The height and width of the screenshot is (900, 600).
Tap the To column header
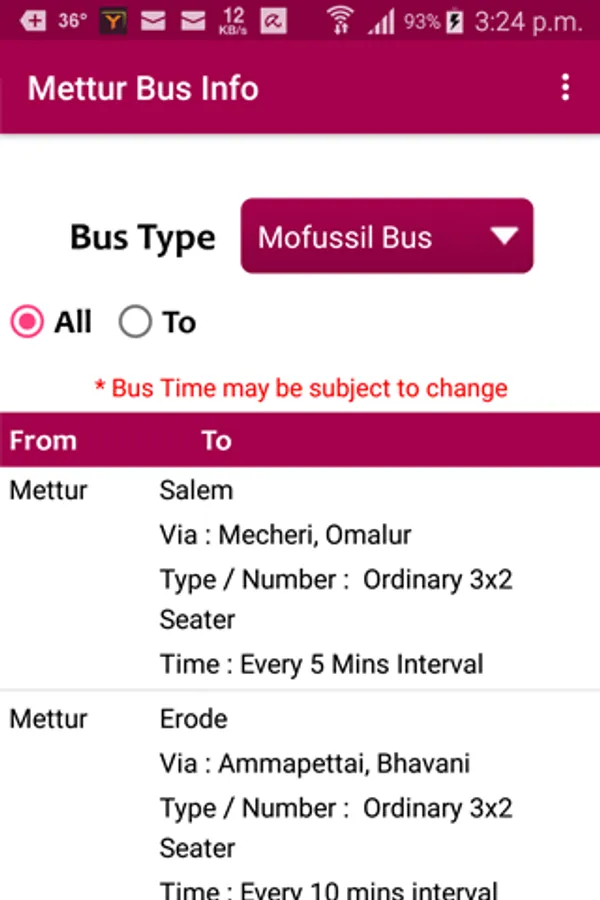tap(216, 441)
